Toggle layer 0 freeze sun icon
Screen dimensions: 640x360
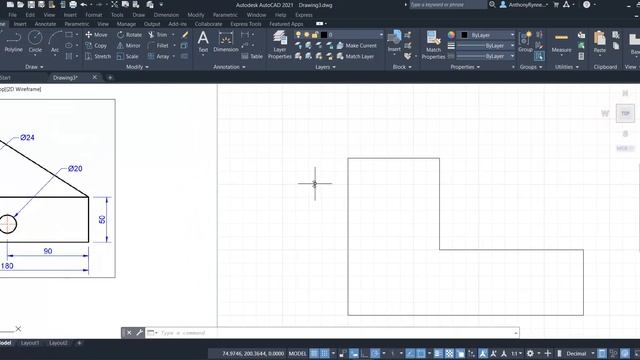[x=307, y=35]
